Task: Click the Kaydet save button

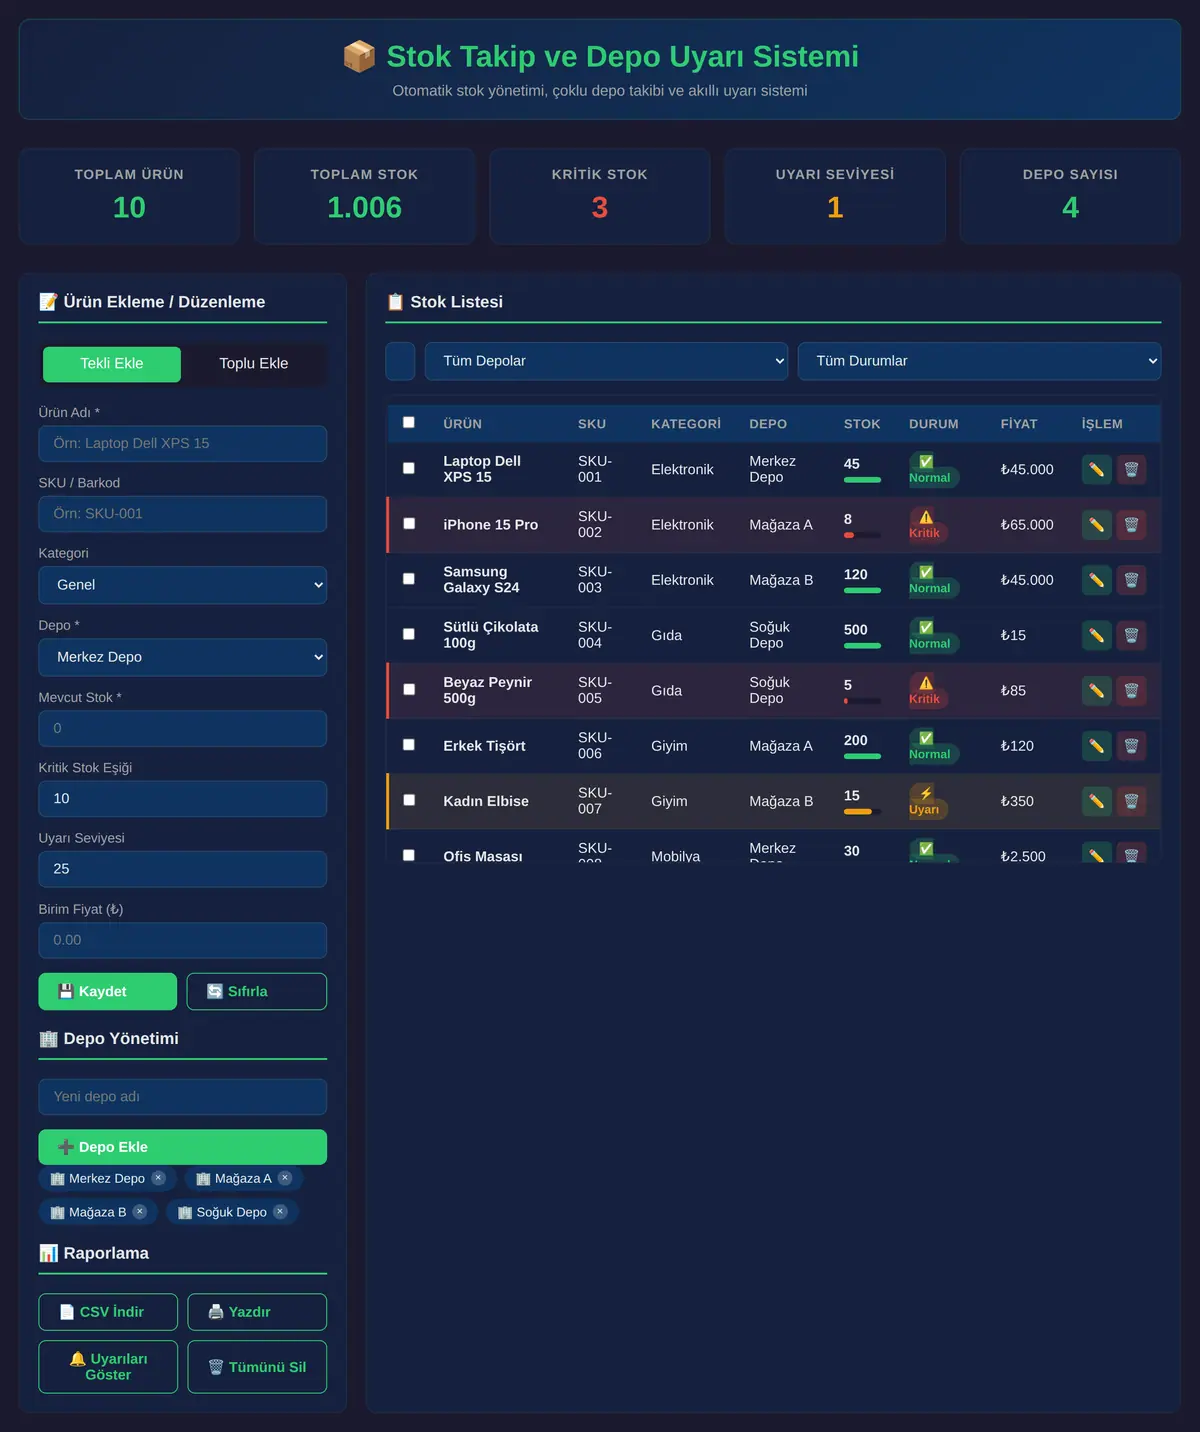Action: click(108, 991)
